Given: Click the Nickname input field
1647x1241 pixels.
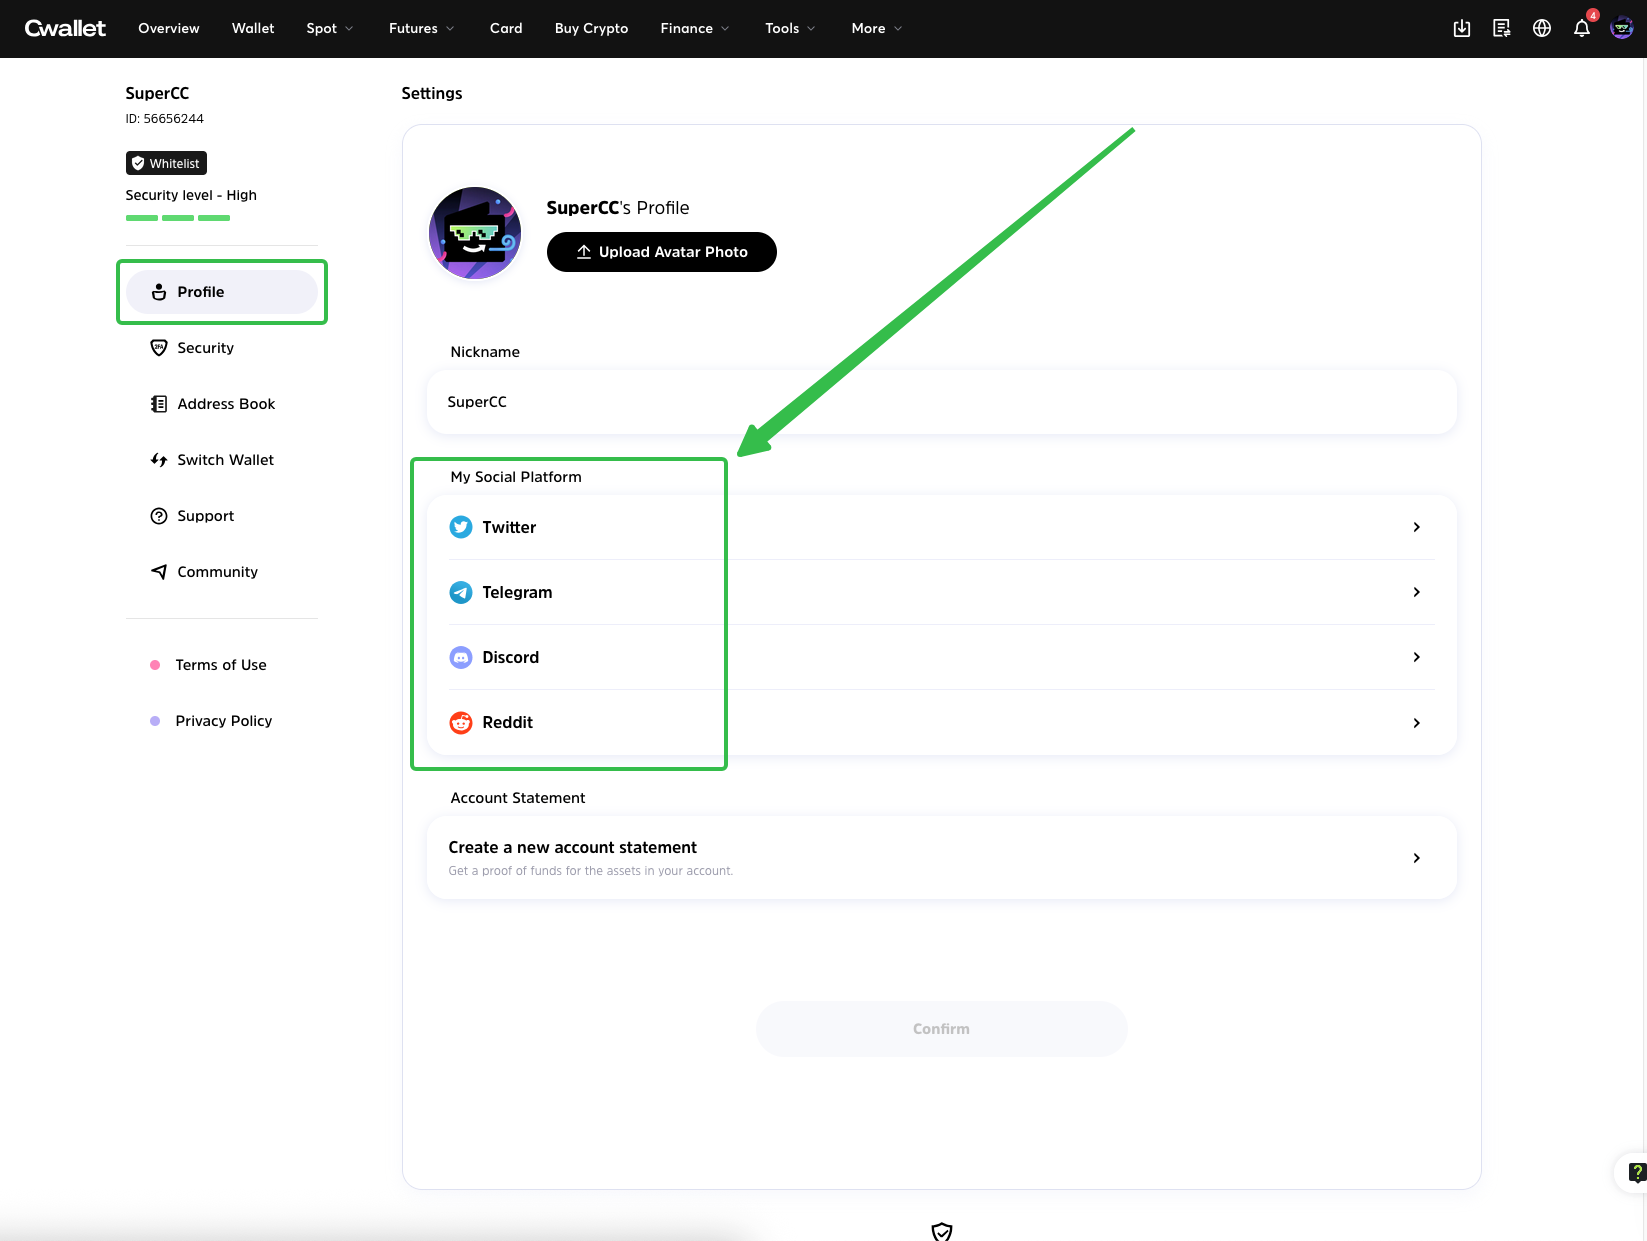Looking at the screenshot, I should [x=940, y=402].
